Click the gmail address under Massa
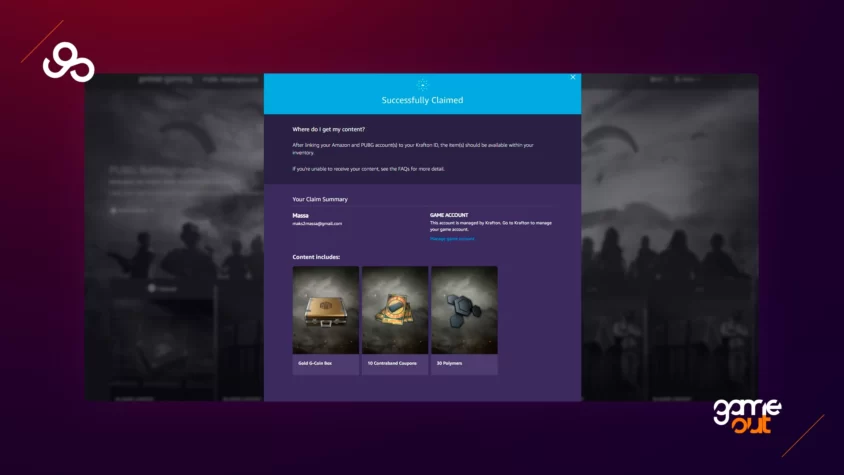The width and height of the screenshot is (844, 475). [317, 223]
